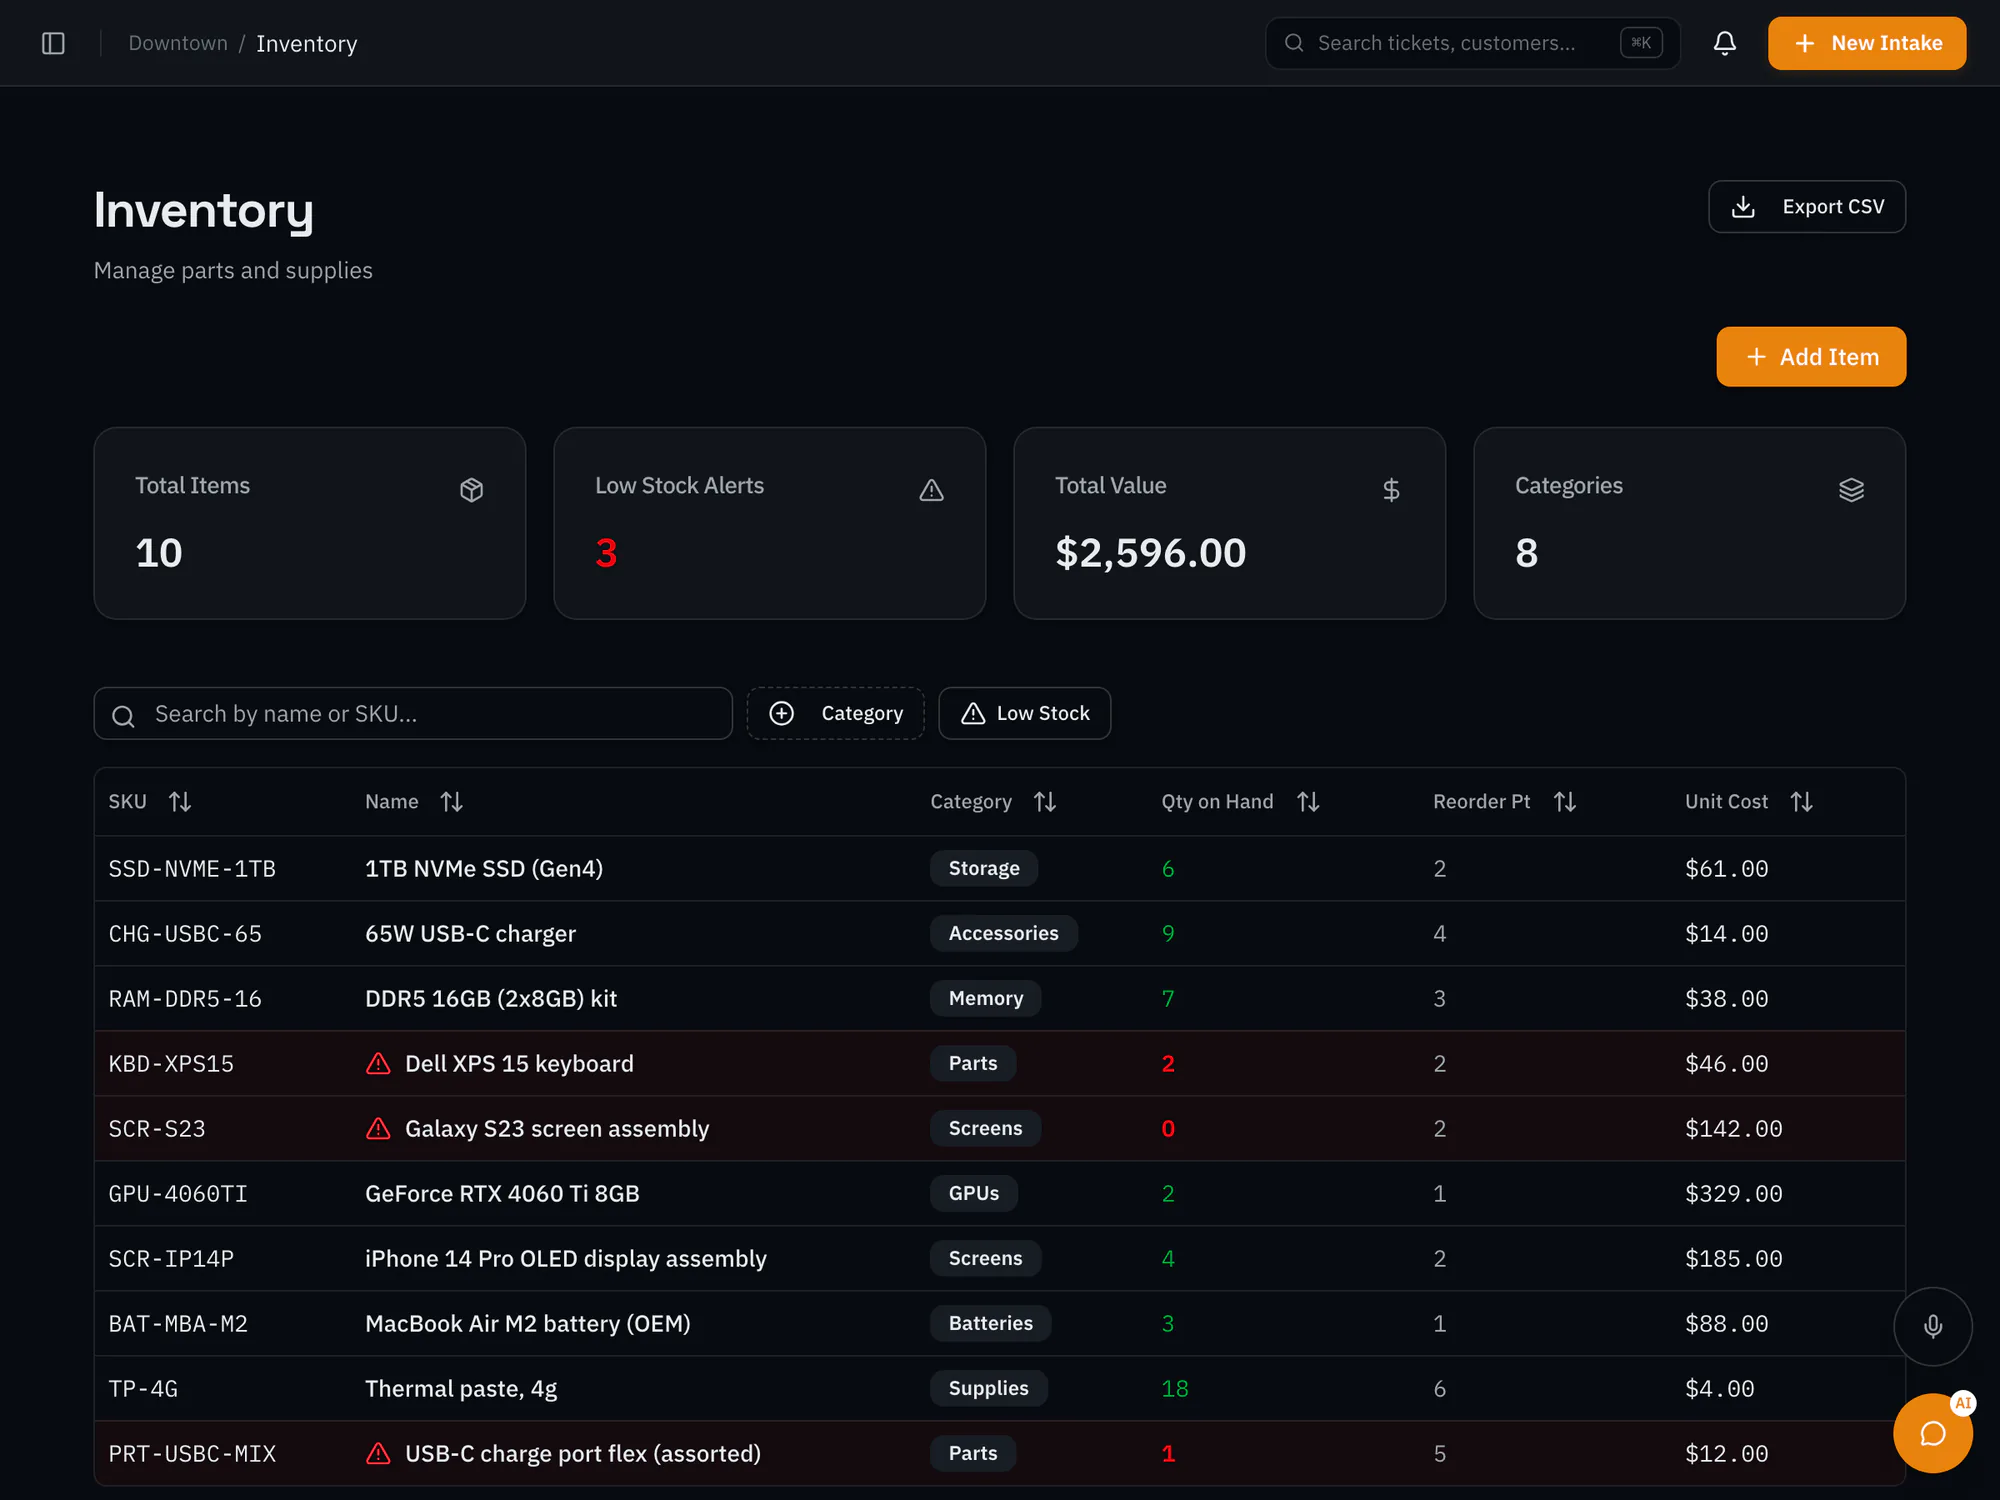Toggle the sidebar panel icon
The width and height of the screenshot is (2000, 1500).
point(53,43)
